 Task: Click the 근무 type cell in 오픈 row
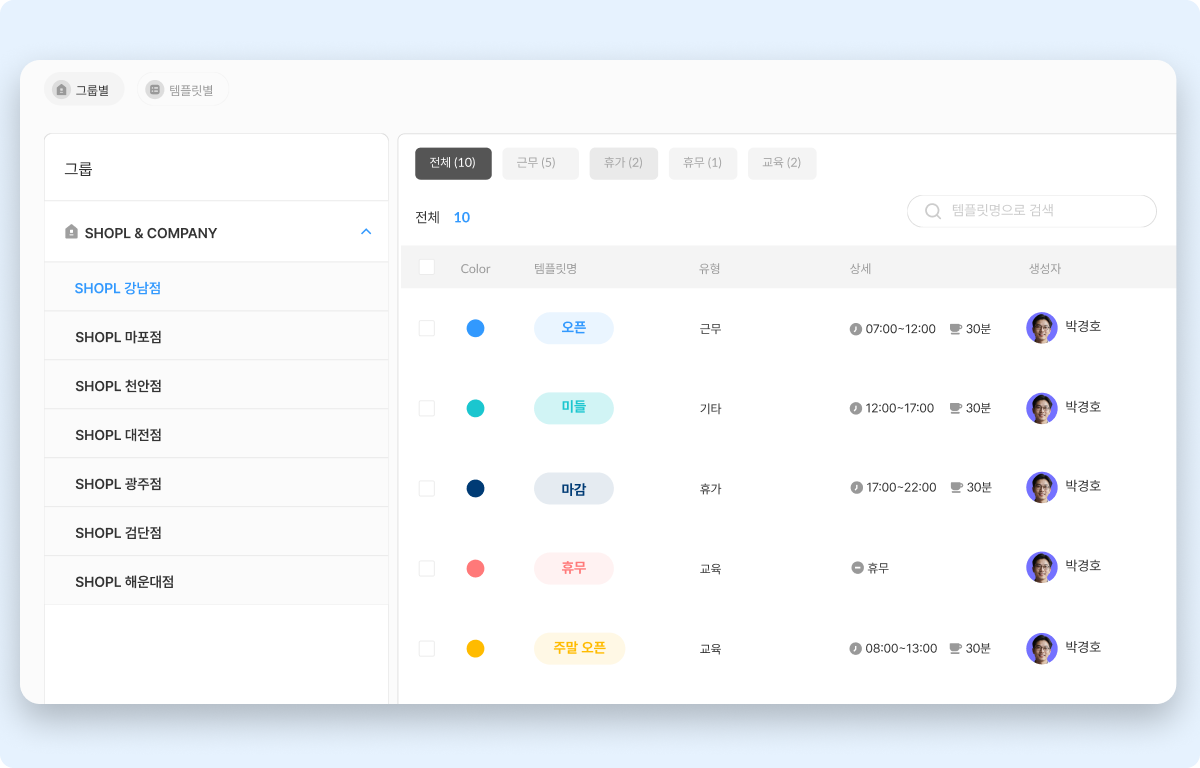click(x=710, y=329)
